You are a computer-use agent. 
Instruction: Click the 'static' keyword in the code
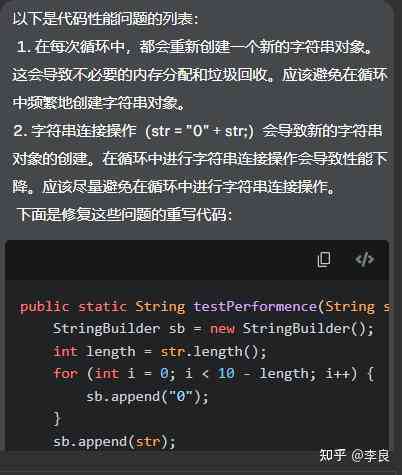[103, 306]
